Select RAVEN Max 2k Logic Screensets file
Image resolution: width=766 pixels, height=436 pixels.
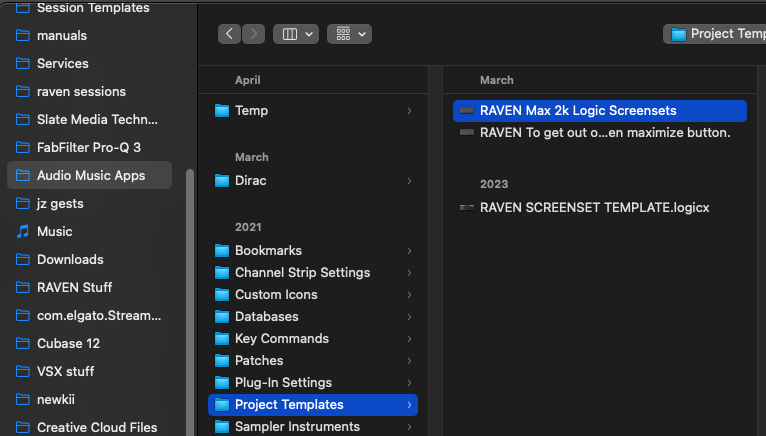point(599,111)
